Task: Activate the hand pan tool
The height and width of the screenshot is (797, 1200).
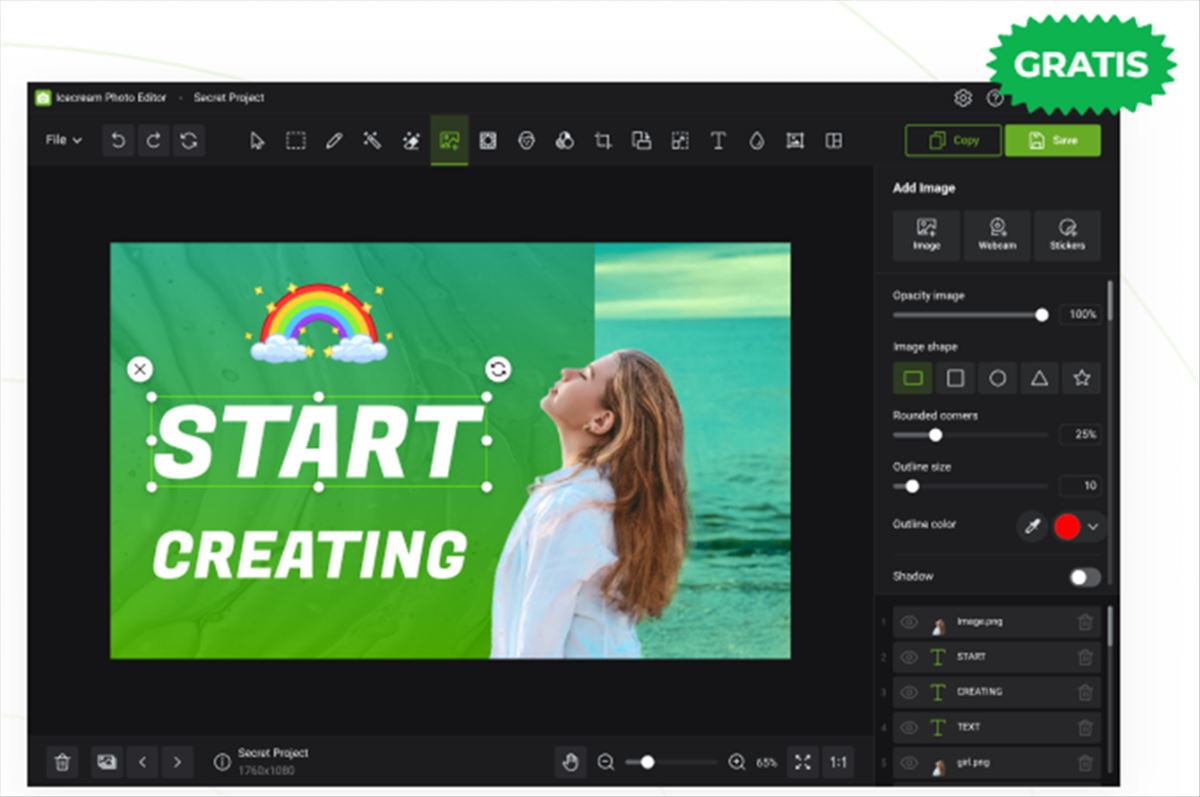Action: tap(571, 762)
